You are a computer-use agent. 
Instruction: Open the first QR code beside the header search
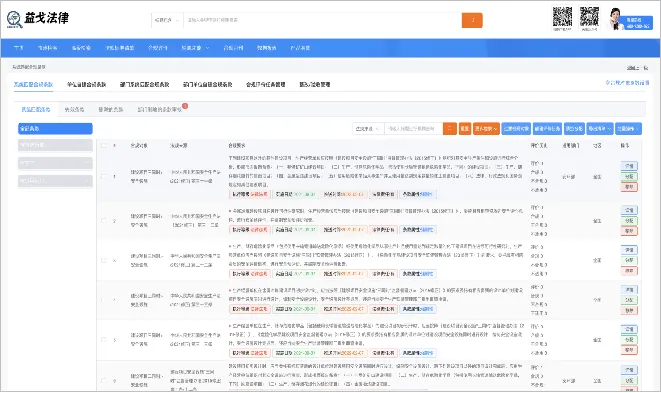pos(562,17)
